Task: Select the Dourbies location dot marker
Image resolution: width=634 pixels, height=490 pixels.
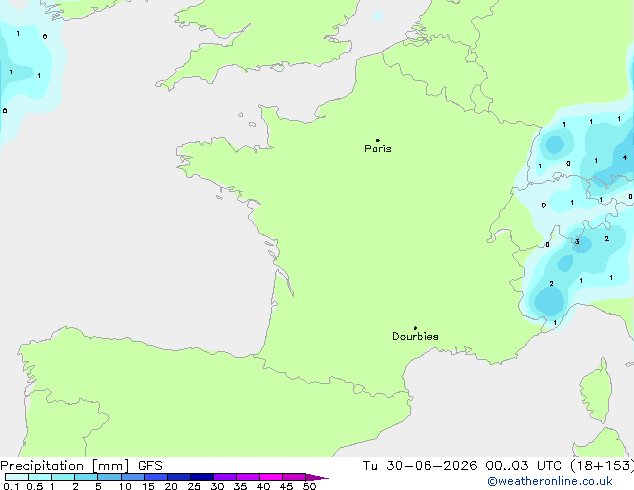Action: (415, 328)
